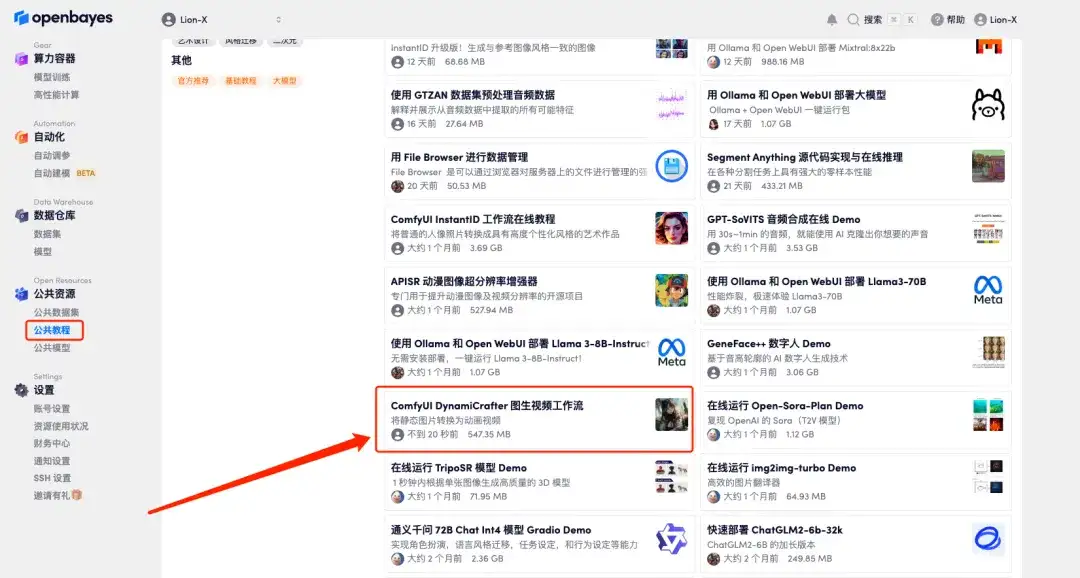Viewport: 1080px width, 578px height.
Task: Filter by the 大模型 tag
Action: pyautogui.click(x=284, y=81)
